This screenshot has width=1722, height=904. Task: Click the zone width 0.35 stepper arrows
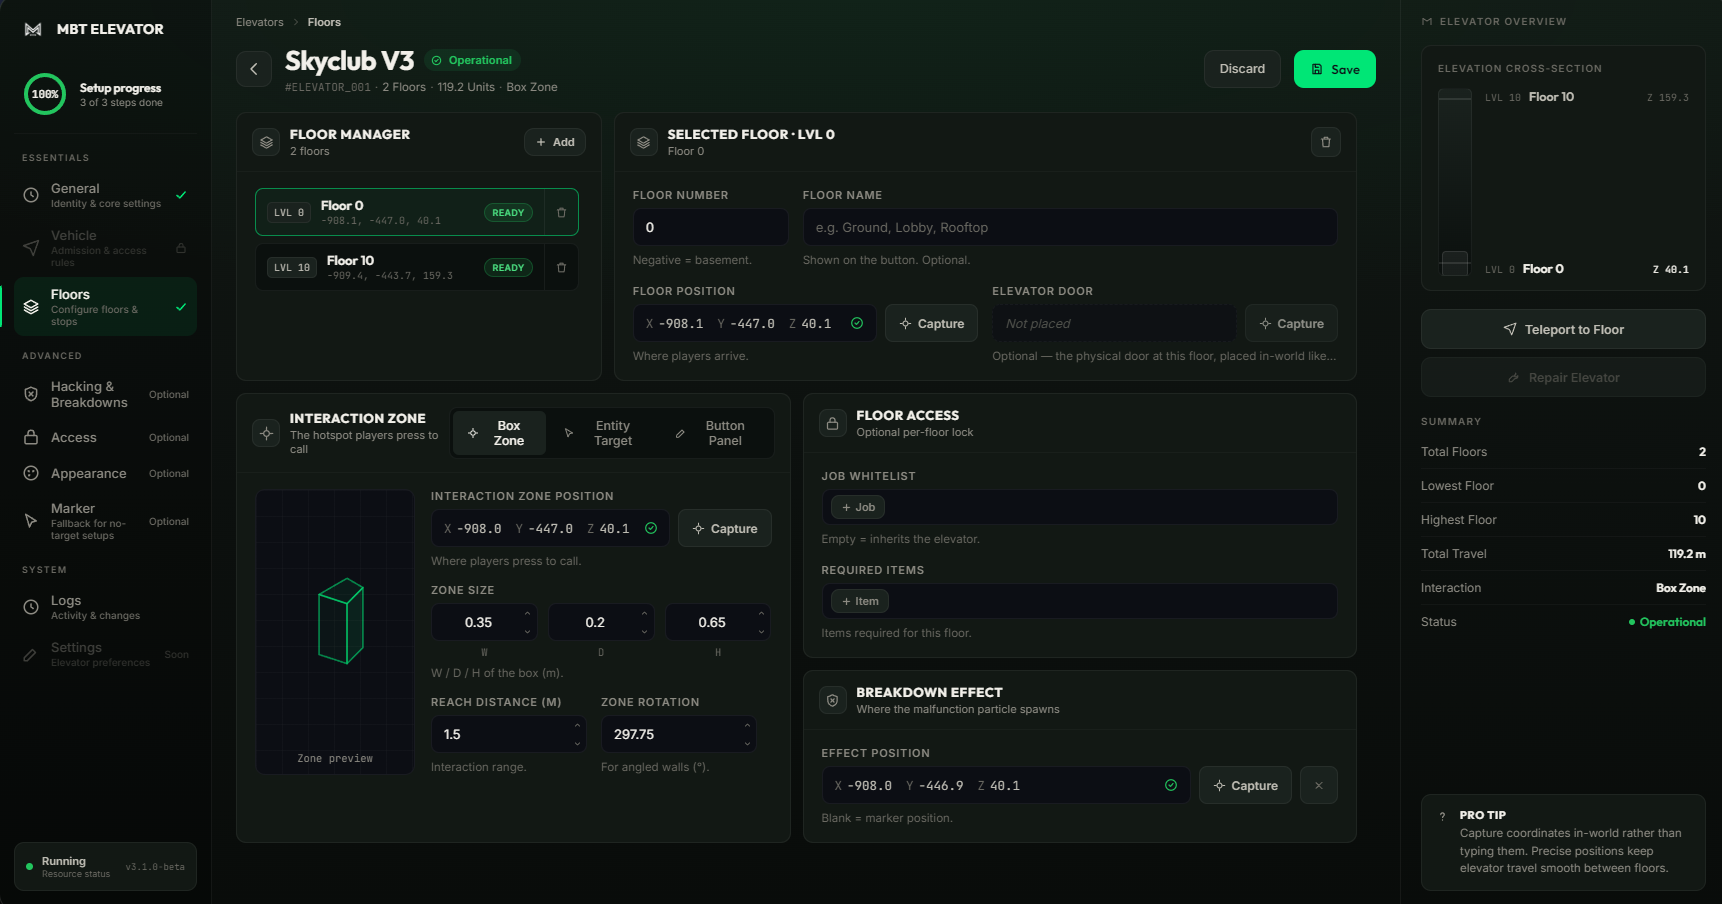pyautogui.click(x=527, y=622)
